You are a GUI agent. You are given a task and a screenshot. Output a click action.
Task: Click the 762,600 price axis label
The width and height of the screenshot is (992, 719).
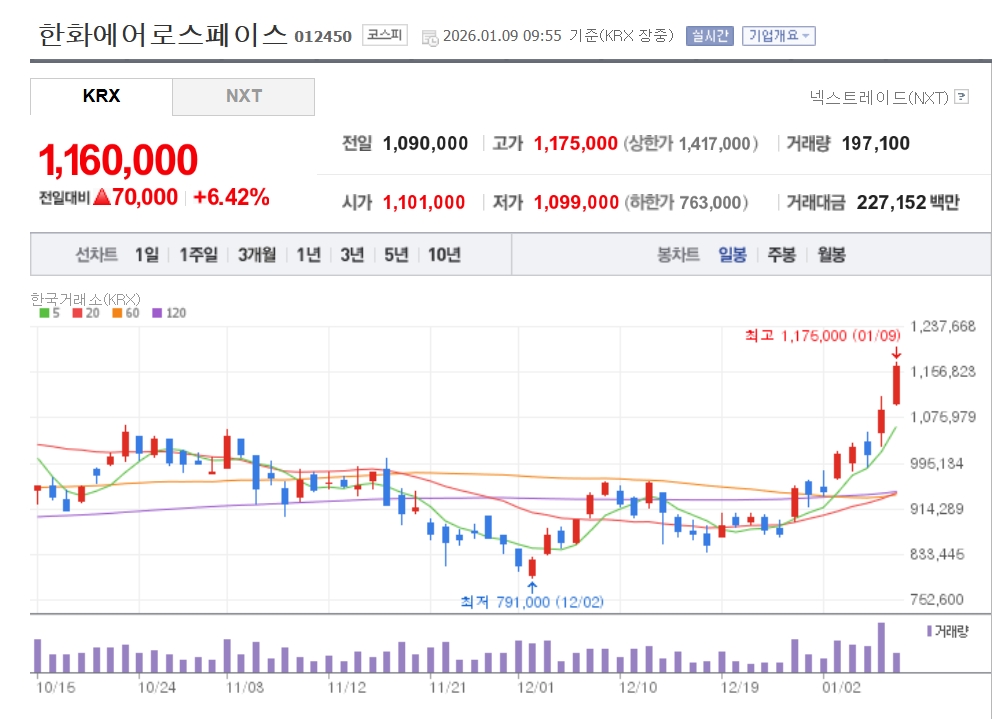pos(937,599)
